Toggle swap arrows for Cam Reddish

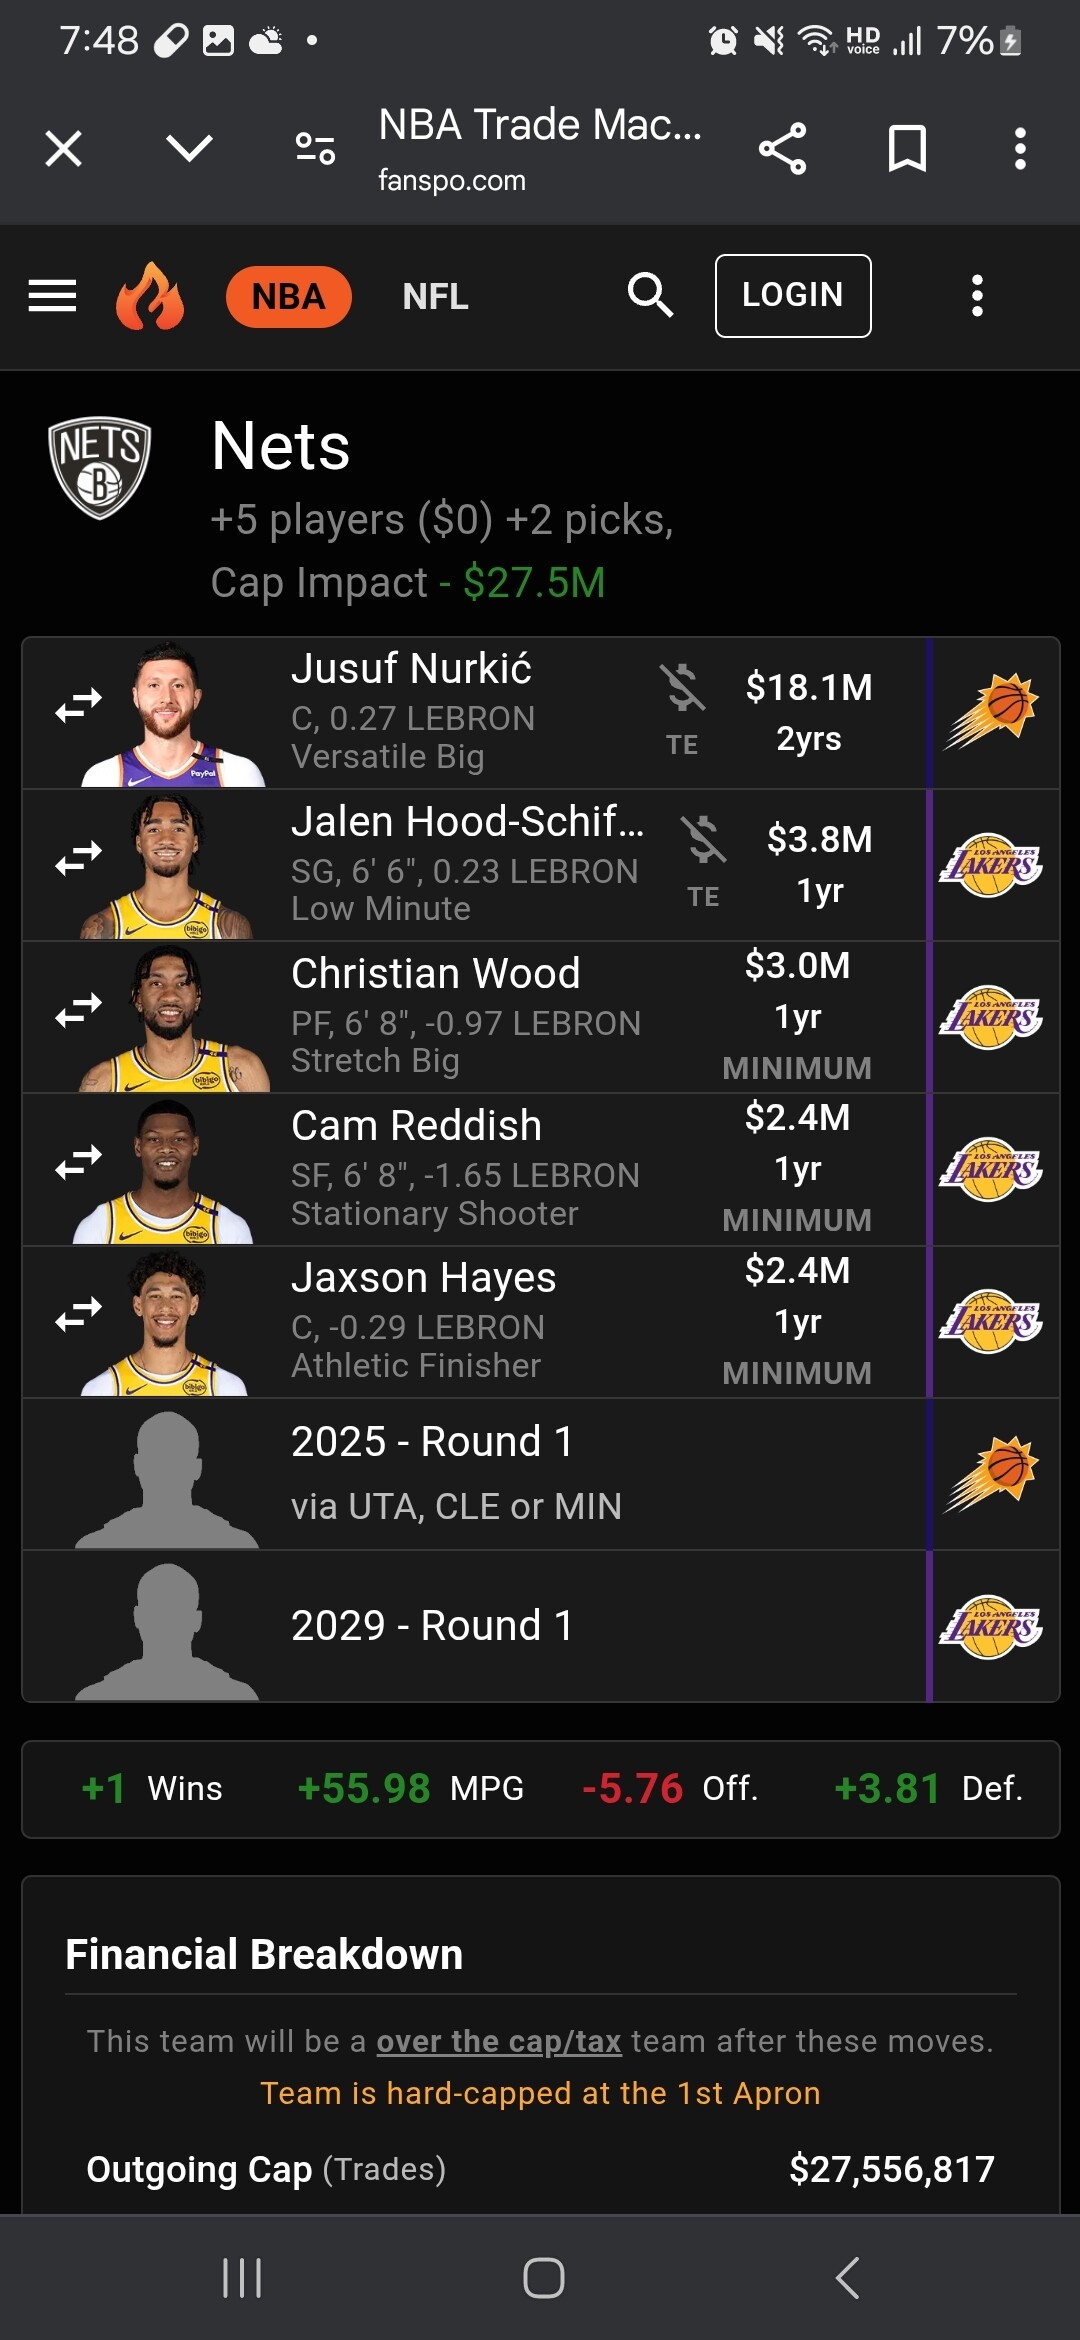[78, 1162]
